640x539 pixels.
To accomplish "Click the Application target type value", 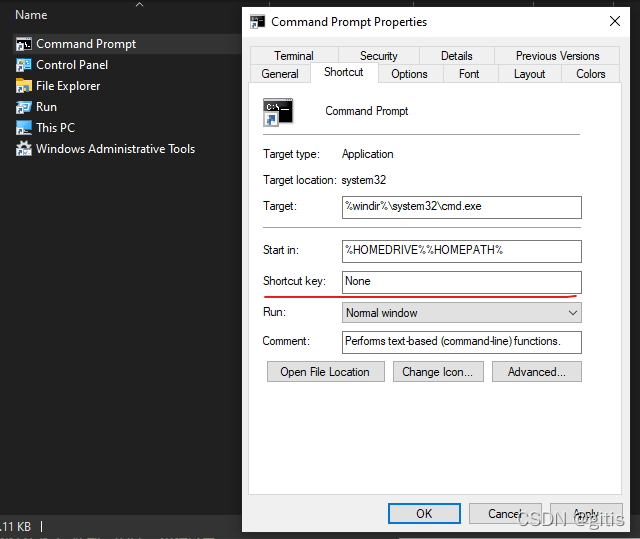I will pyautogui.click(x=367, y=154).
